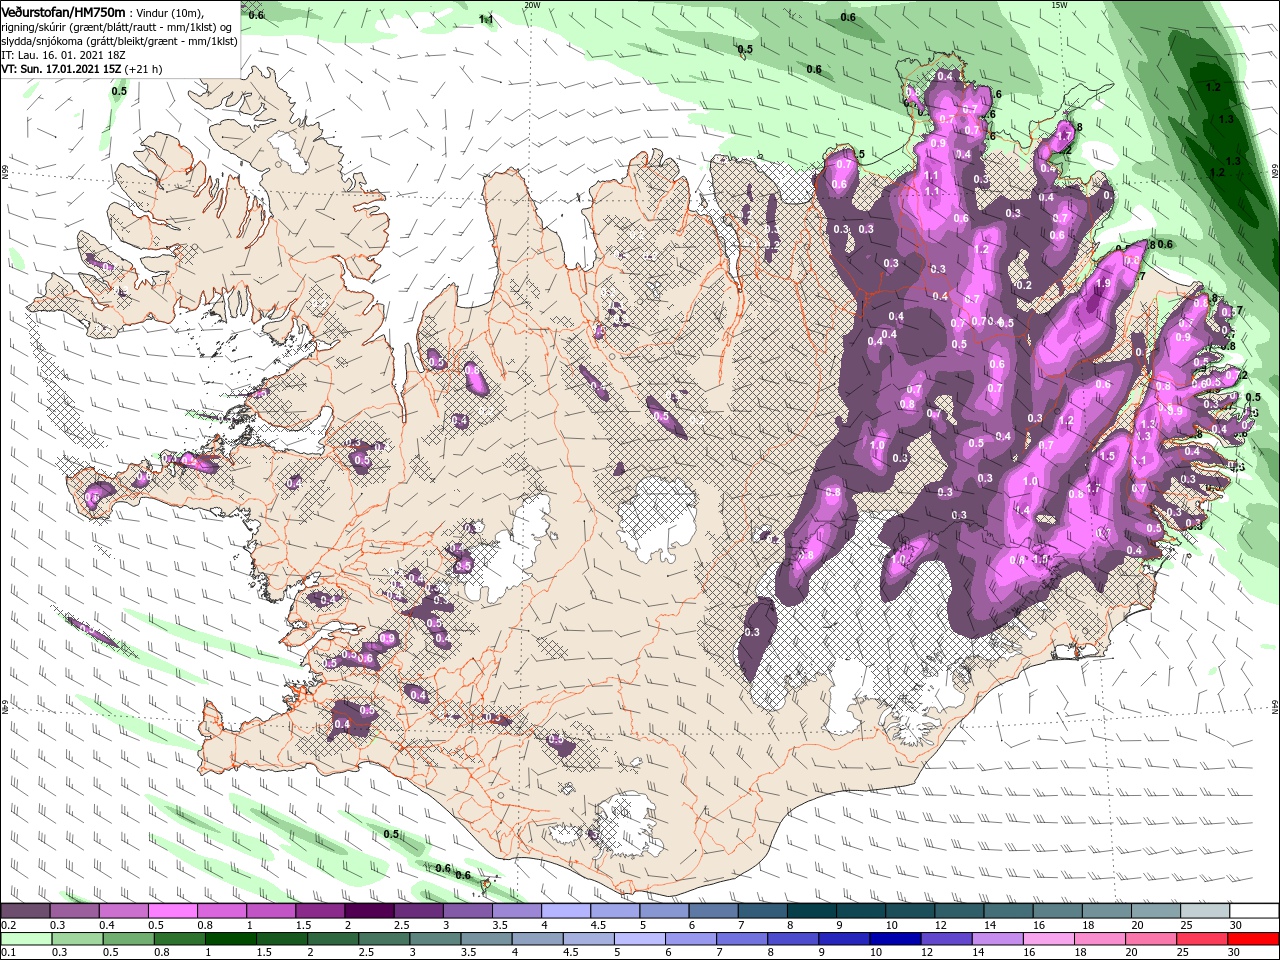Click the IT: Lau. 16. 01. 2021 18Z line
This screenshot has height=960, width=1280.
(x=64, y=55)
